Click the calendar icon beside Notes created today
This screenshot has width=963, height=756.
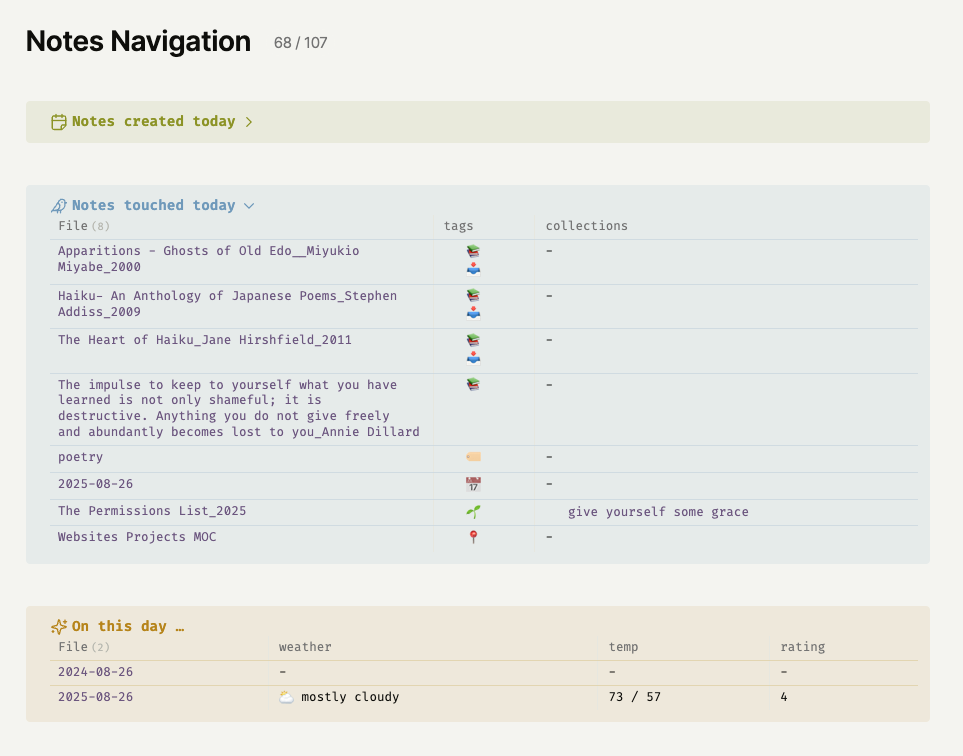59,122
